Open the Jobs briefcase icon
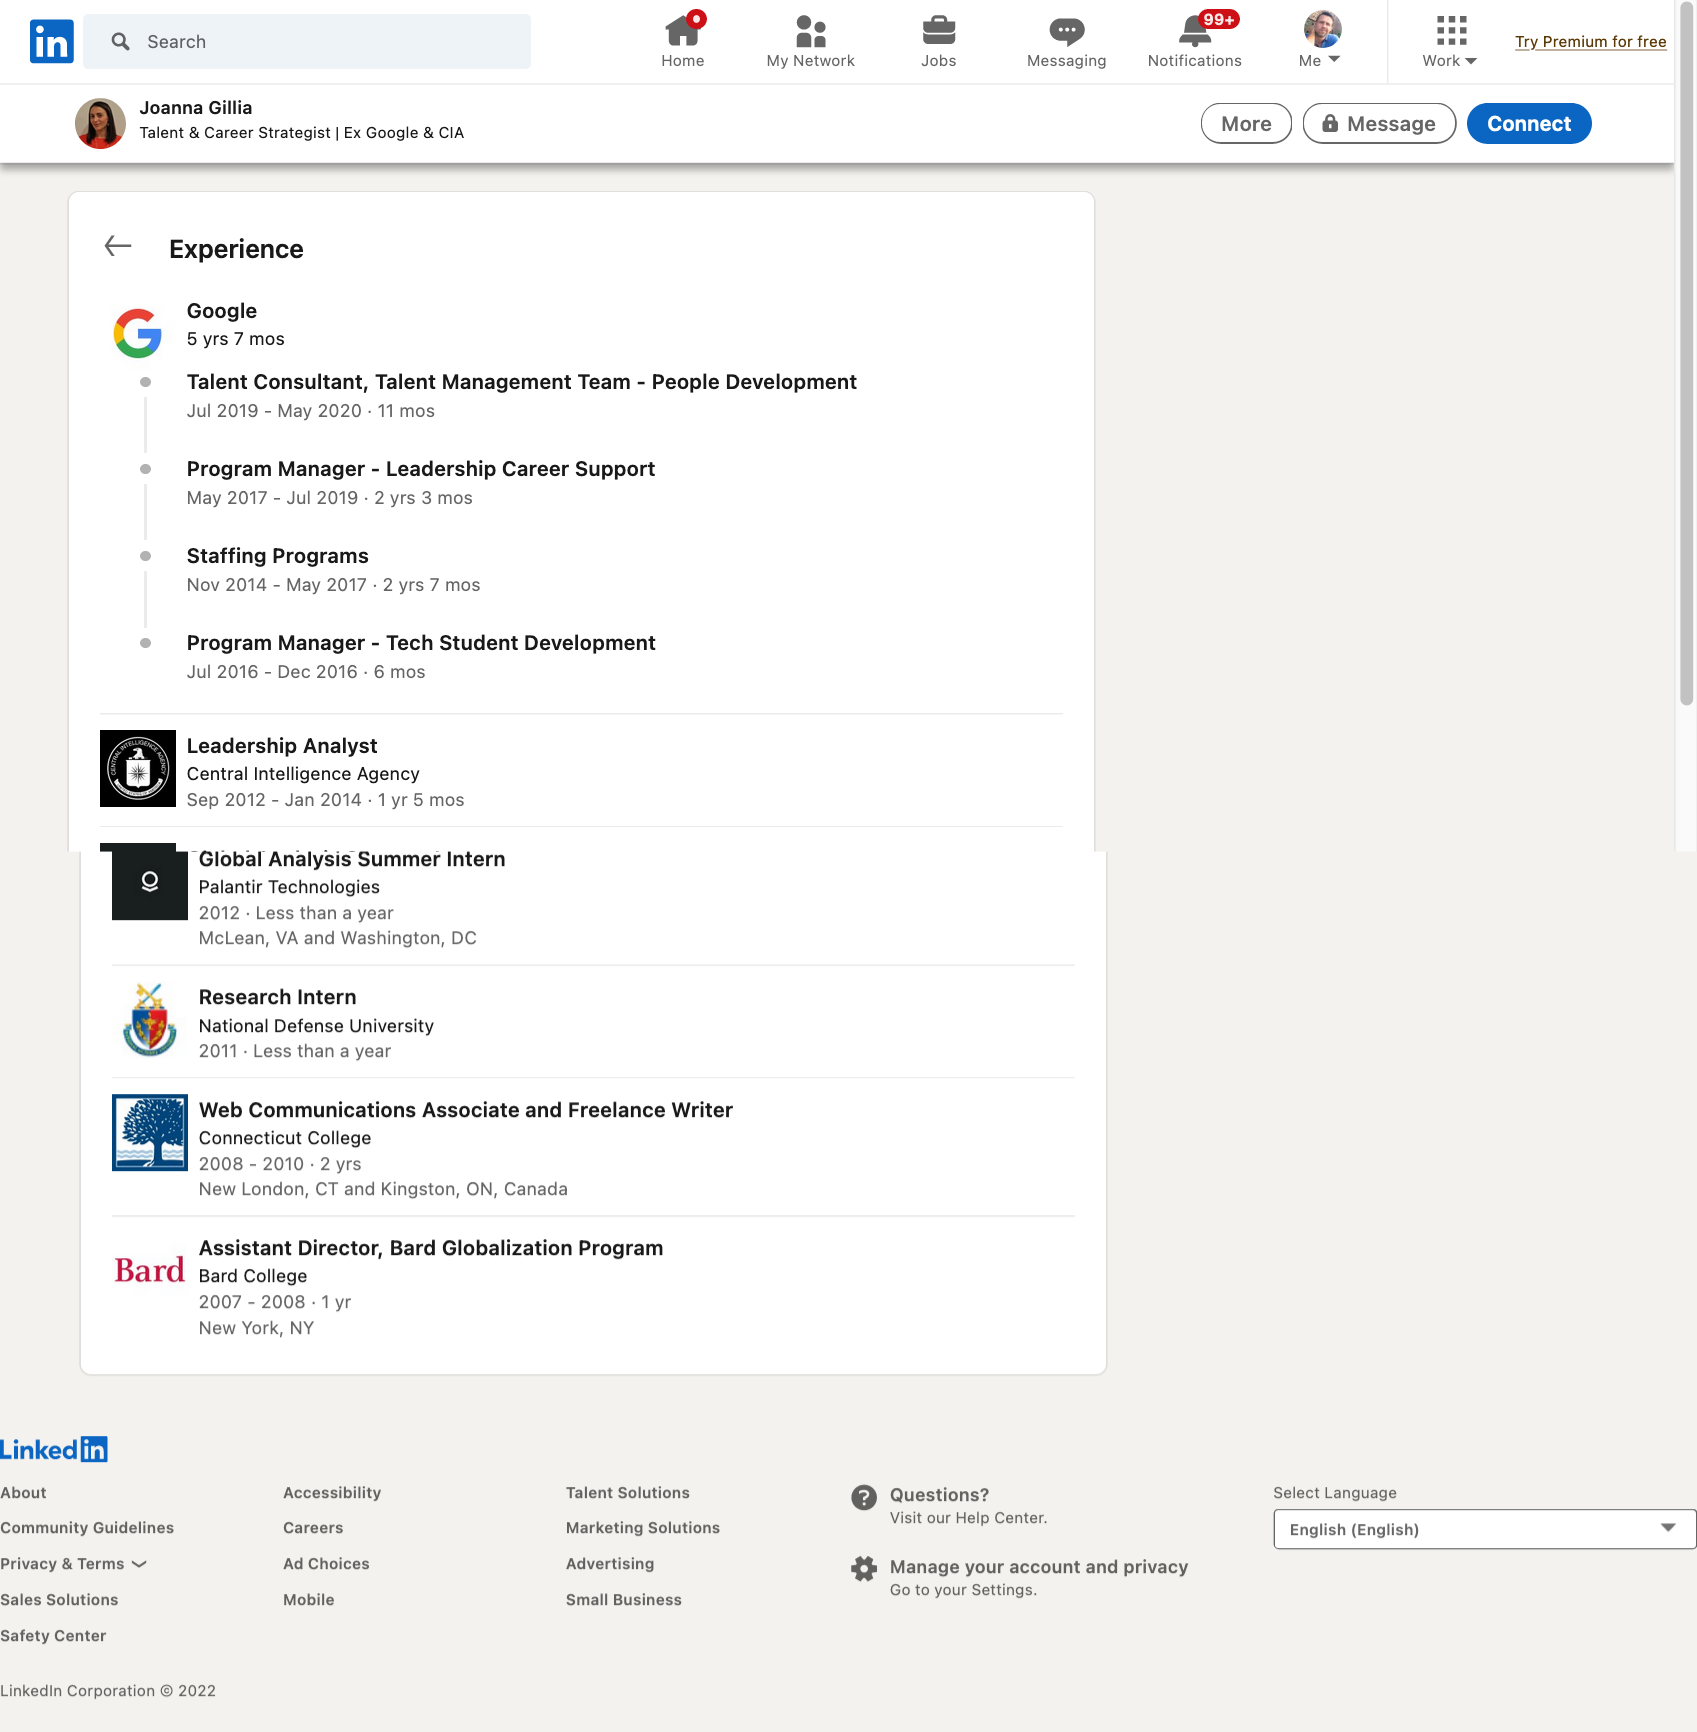The width and height of the screenshot is (1697, 1732). (939, 31)
